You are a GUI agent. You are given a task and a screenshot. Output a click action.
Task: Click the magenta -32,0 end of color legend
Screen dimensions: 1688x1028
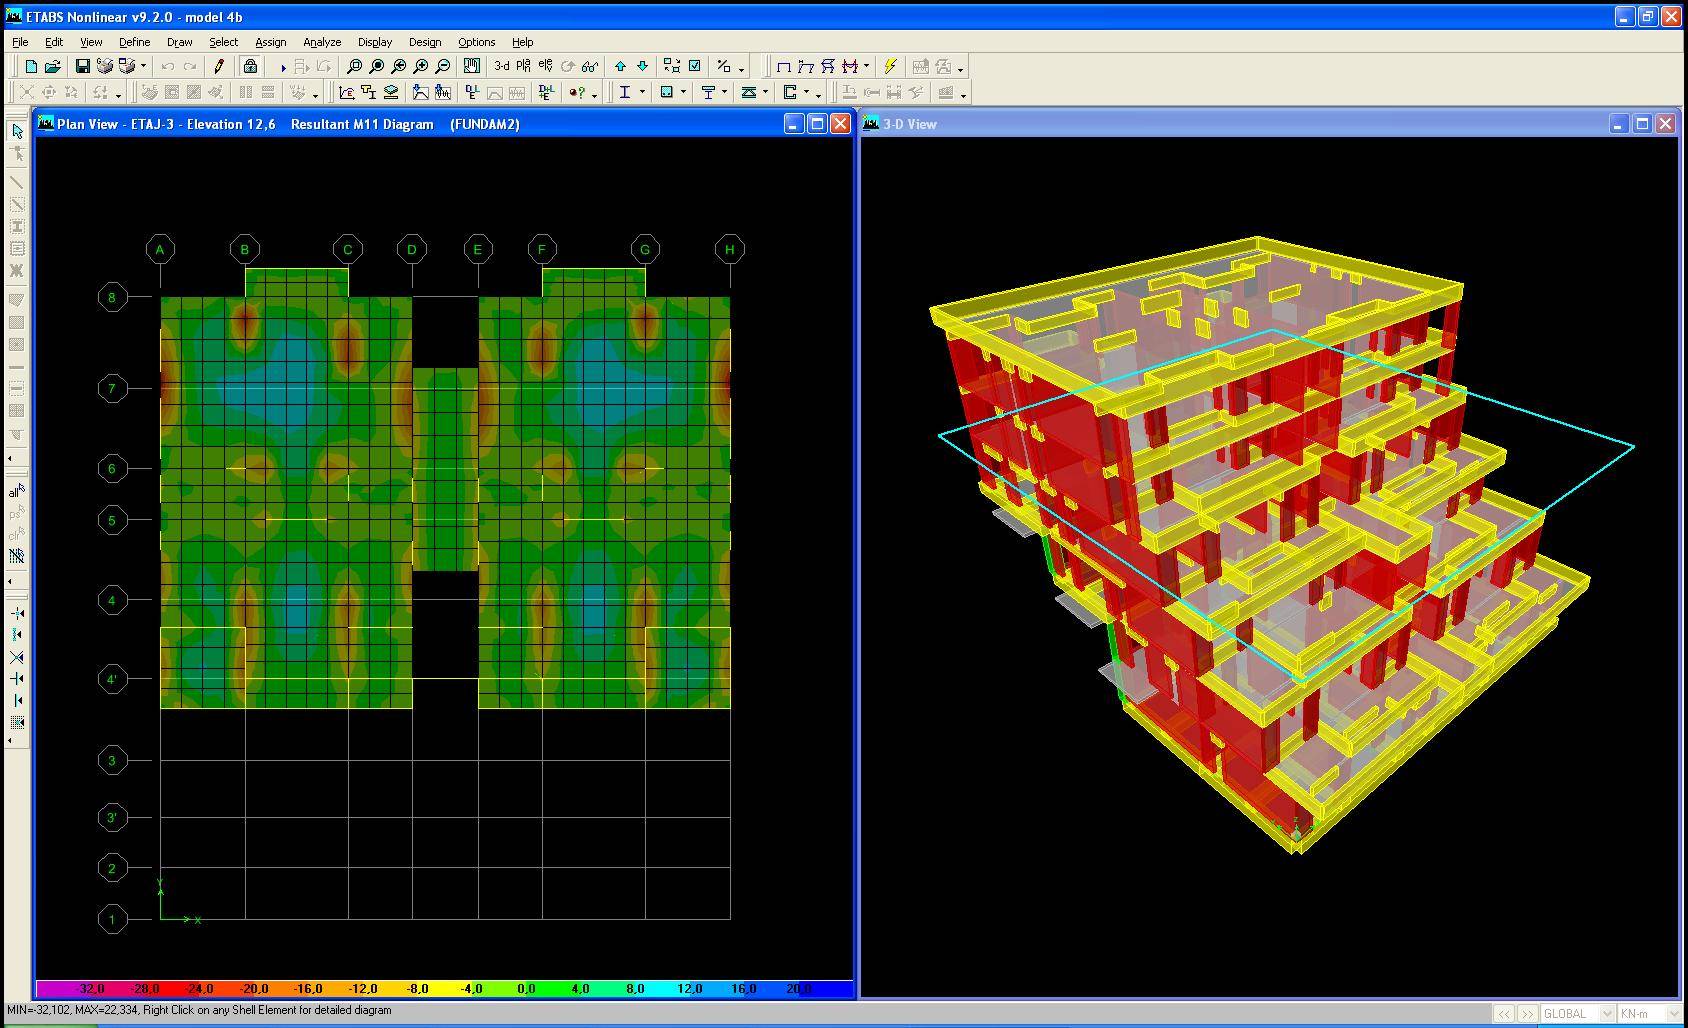coord(90,989)
